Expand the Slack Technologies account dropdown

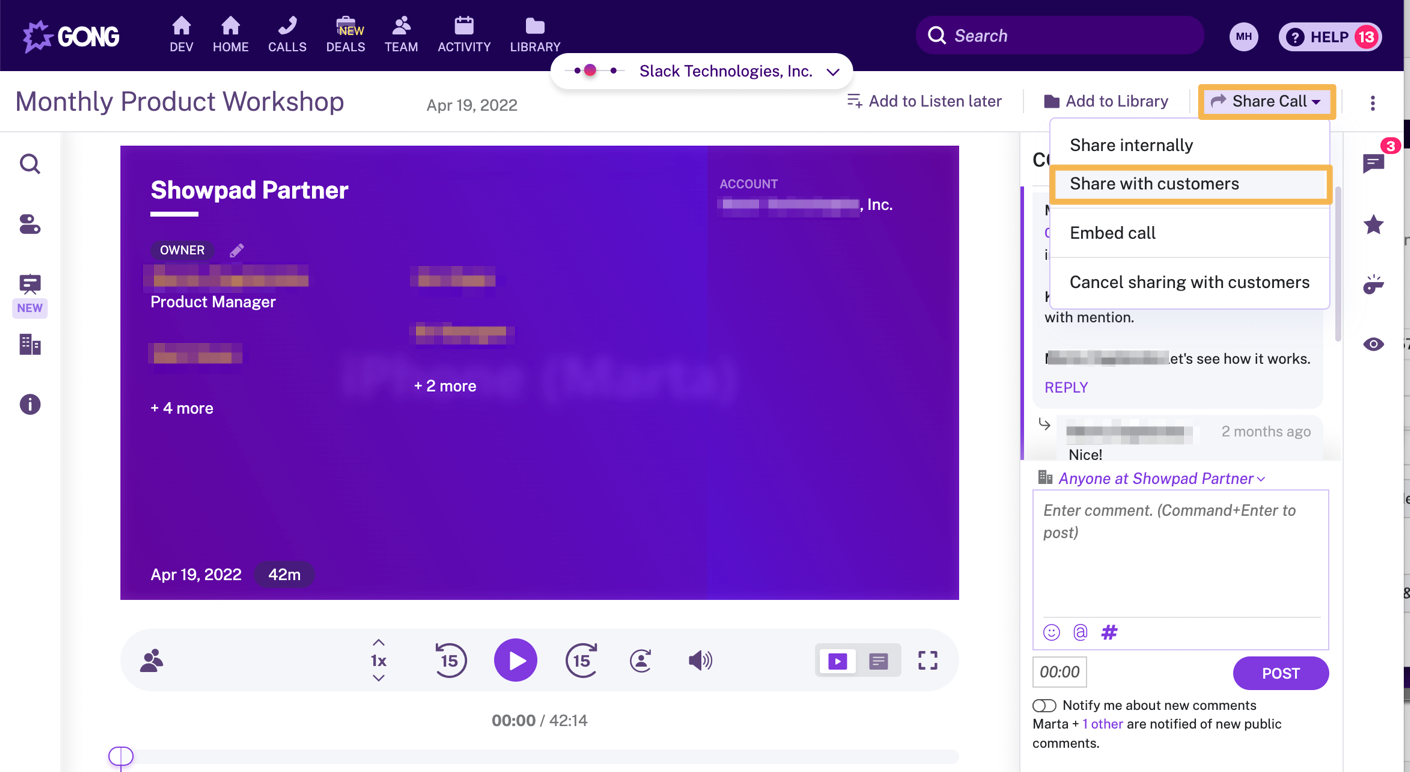pyautogui.click(x=832, y=72)
